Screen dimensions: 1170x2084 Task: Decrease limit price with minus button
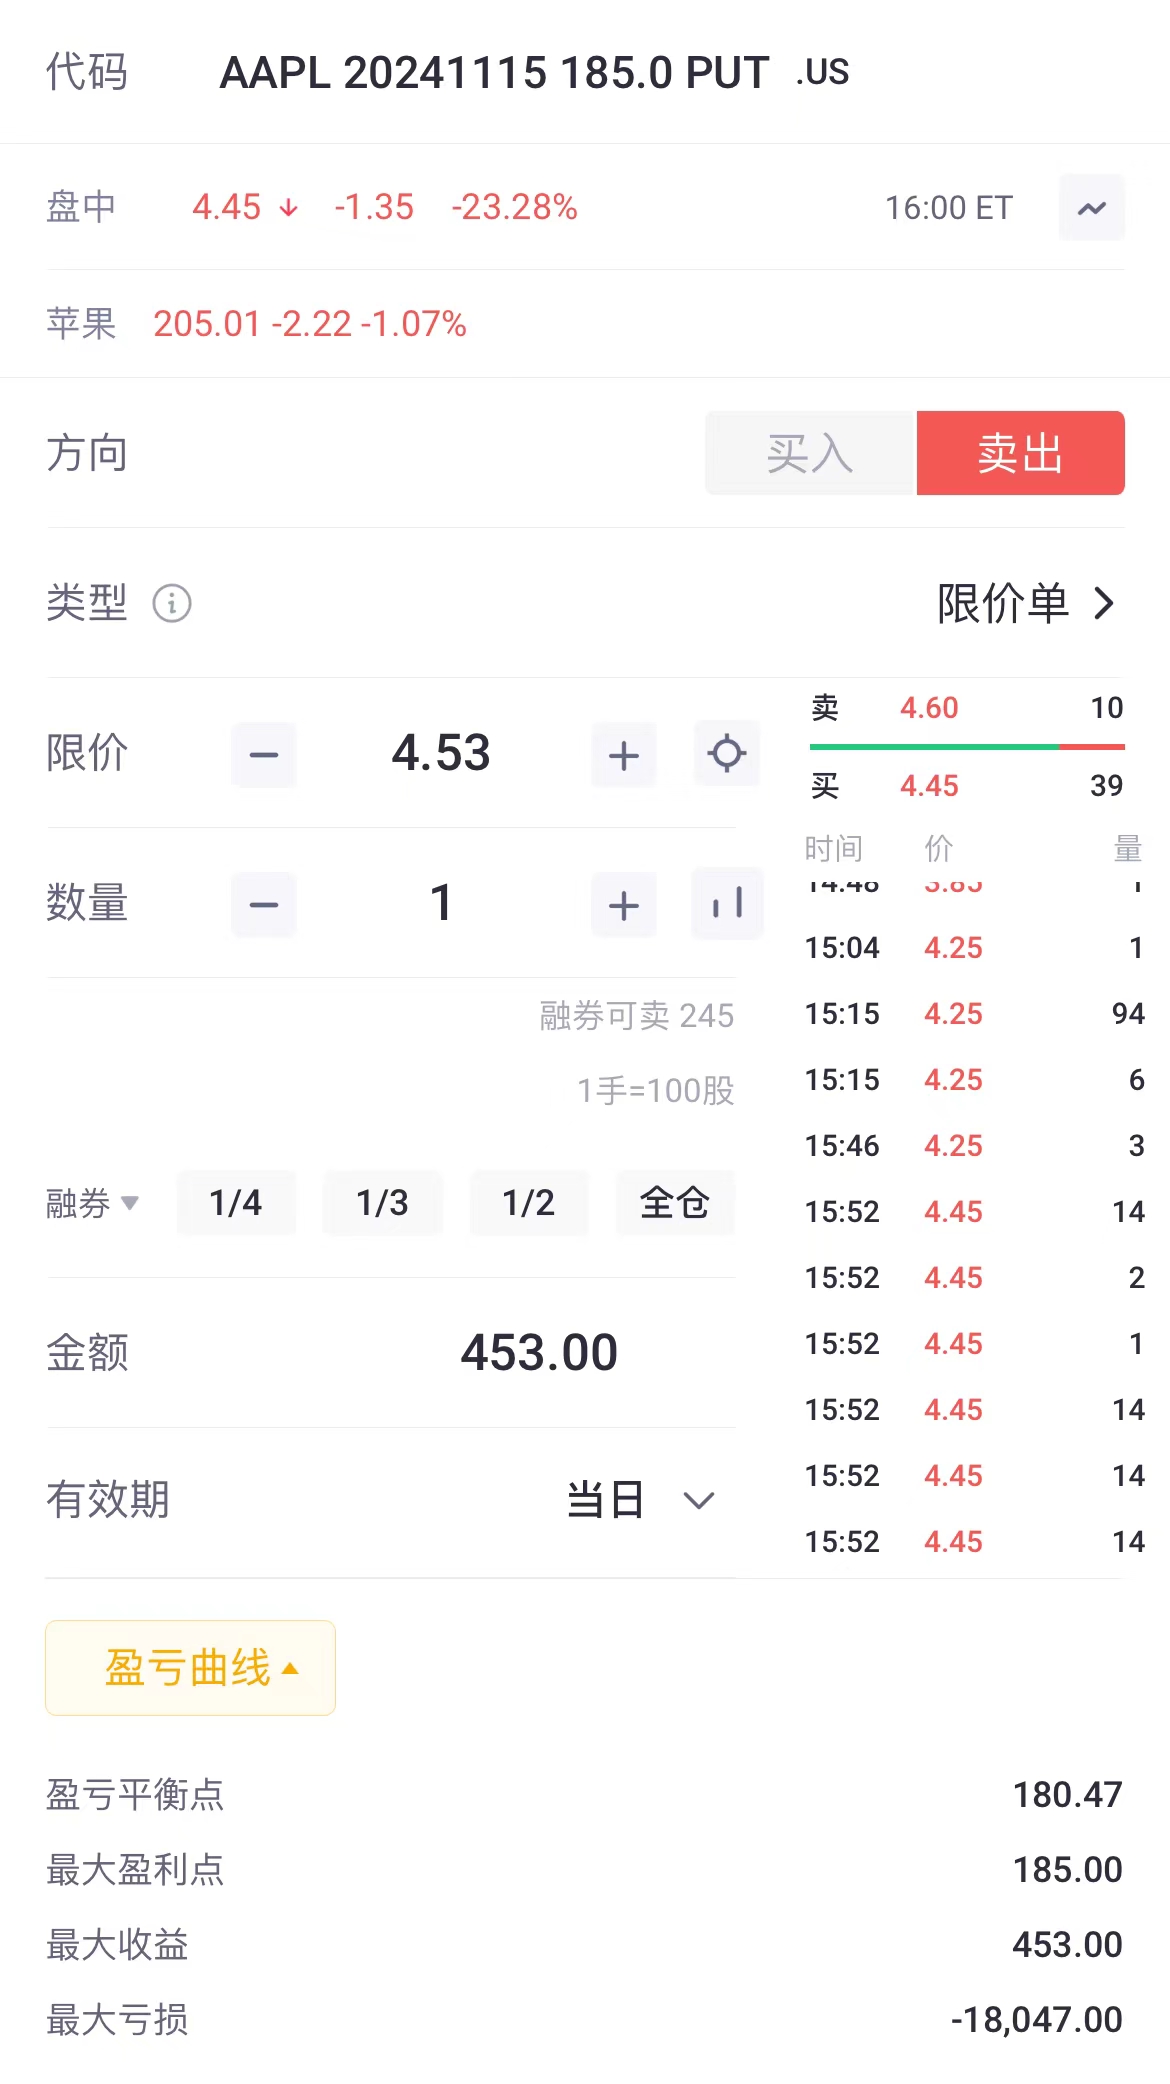(x=264, y=755)
